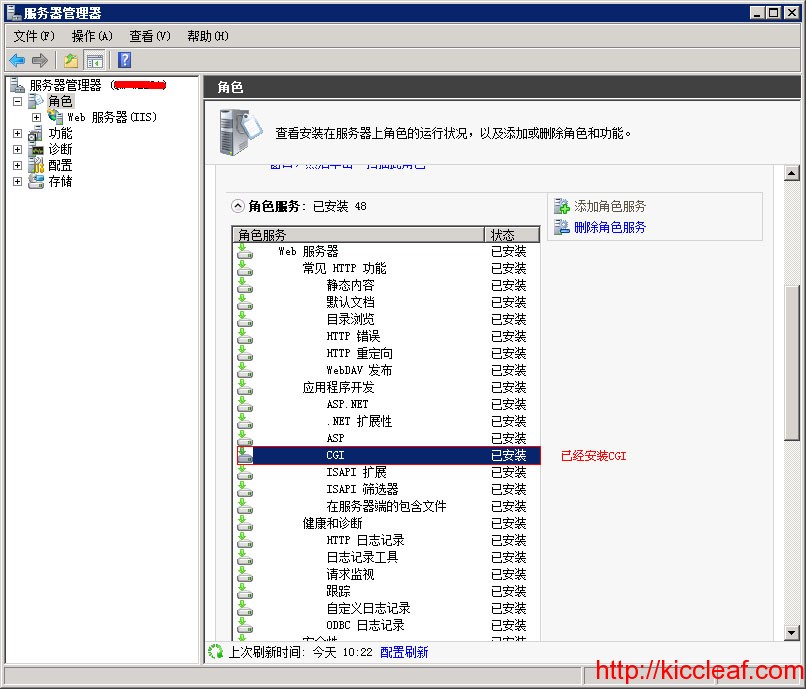Select the 日志记录工具 row
The image size is (806, 689).
[389, 557]
